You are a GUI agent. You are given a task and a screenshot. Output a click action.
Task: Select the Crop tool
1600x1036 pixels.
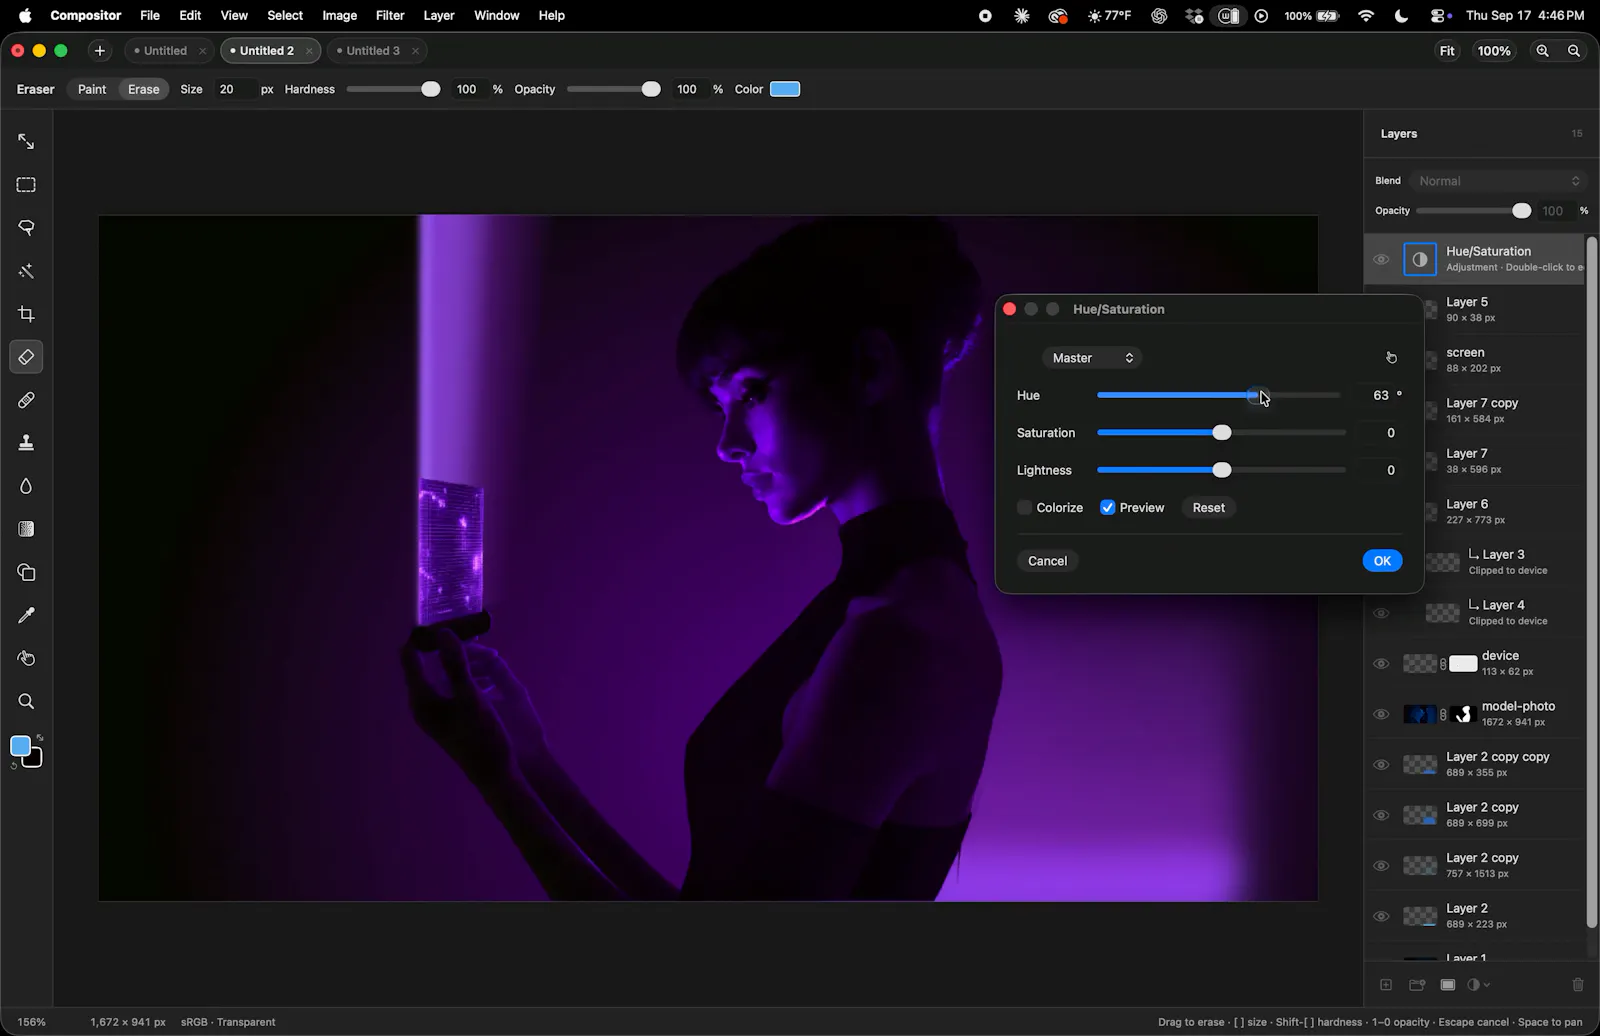click(x=26, y=314)
